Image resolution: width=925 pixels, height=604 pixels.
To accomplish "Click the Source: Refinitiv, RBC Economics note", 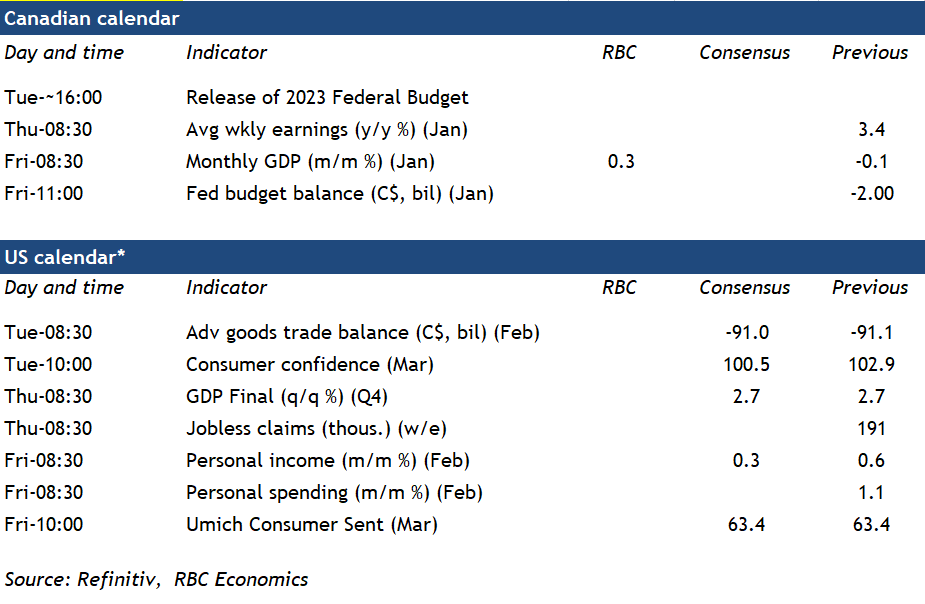I will click(157, 580).
